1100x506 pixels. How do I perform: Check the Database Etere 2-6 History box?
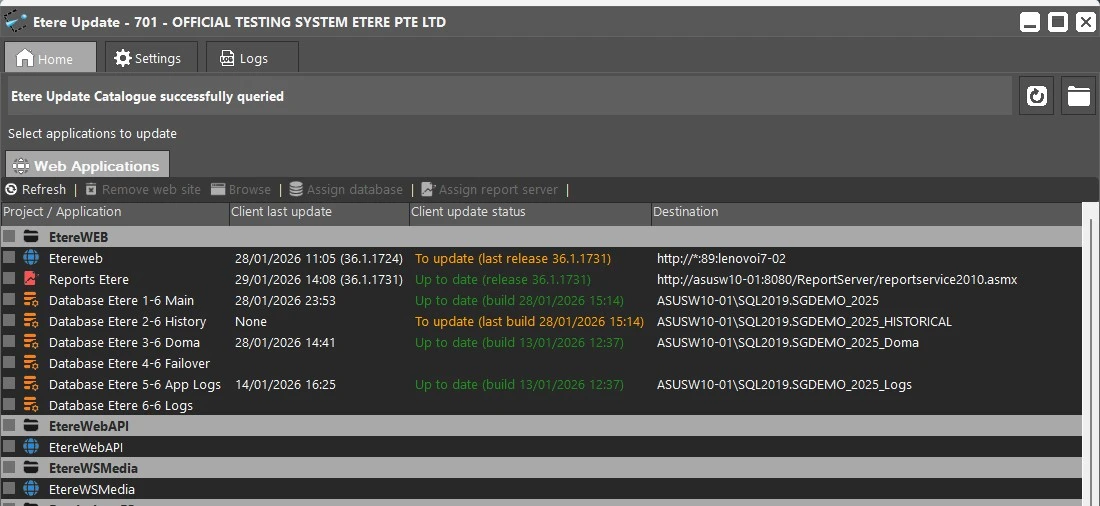pyautogui.click(x=9, y=321)
